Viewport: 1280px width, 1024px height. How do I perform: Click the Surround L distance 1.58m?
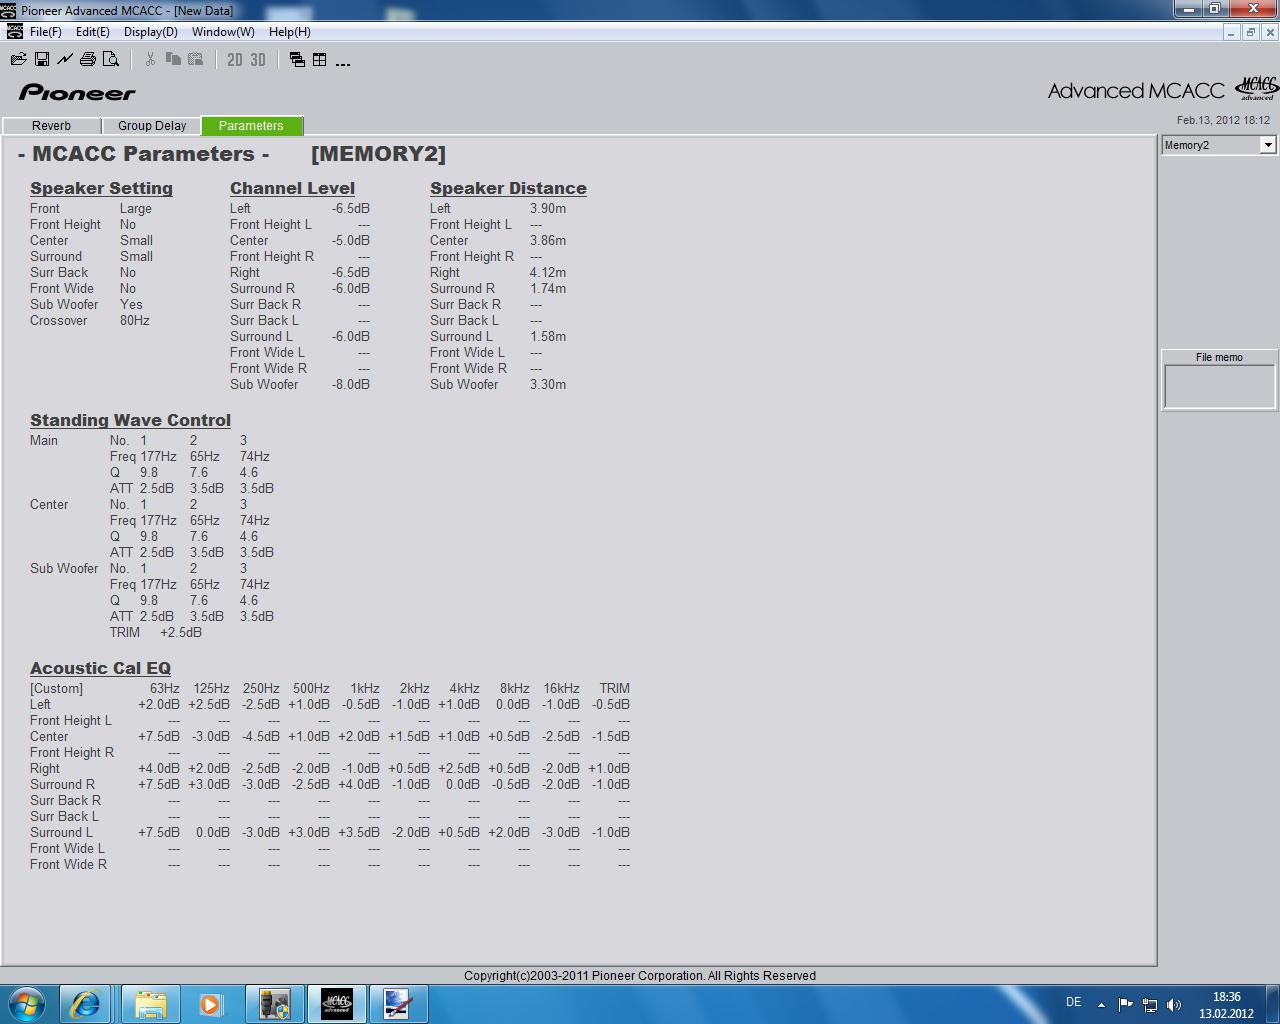(548, 336)
